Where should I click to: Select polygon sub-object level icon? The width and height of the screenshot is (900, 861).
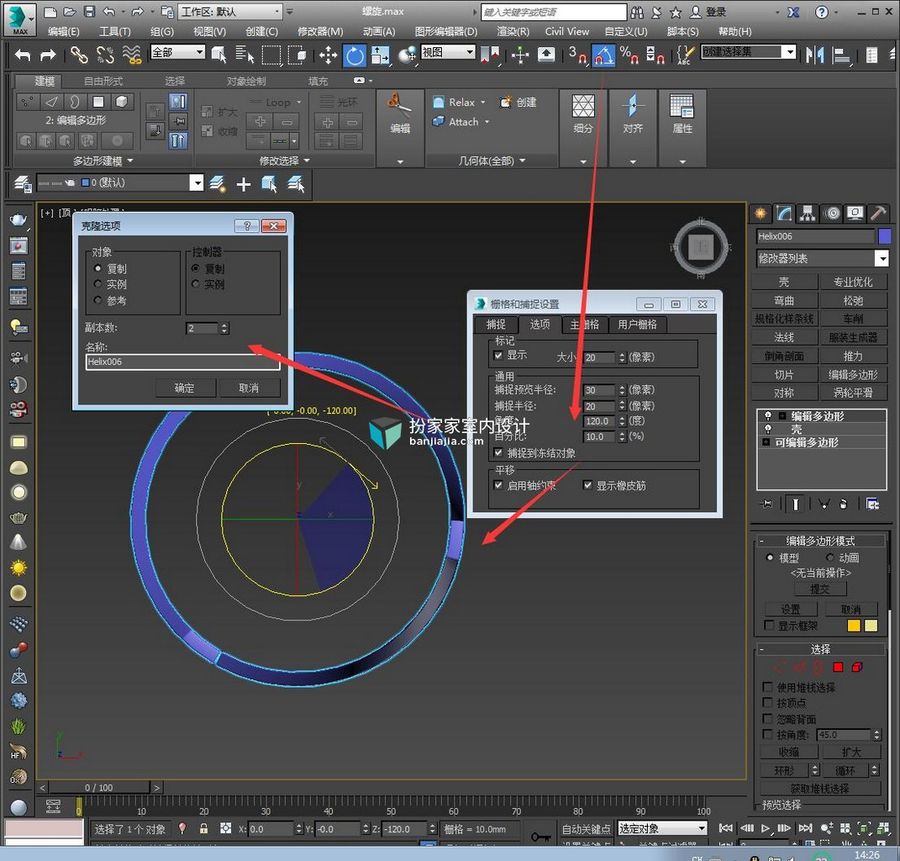837,667
